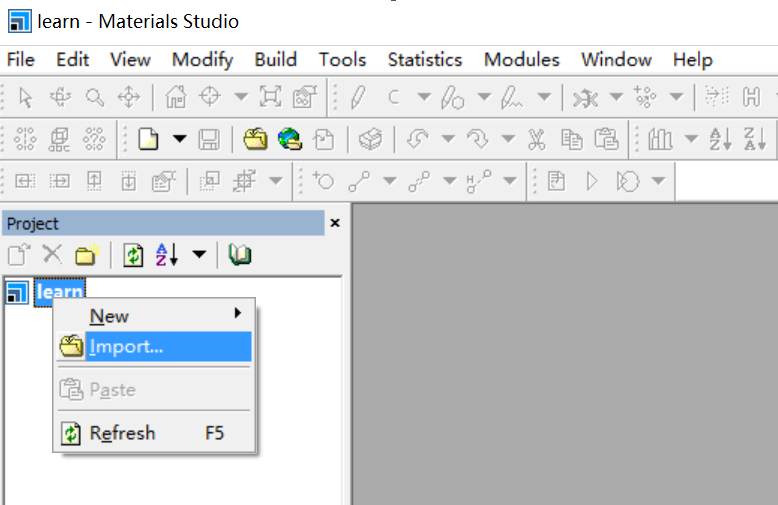Open dropdown arrow next to carbon element
Viewport: 778px width, 505px height.
(424, 96)
